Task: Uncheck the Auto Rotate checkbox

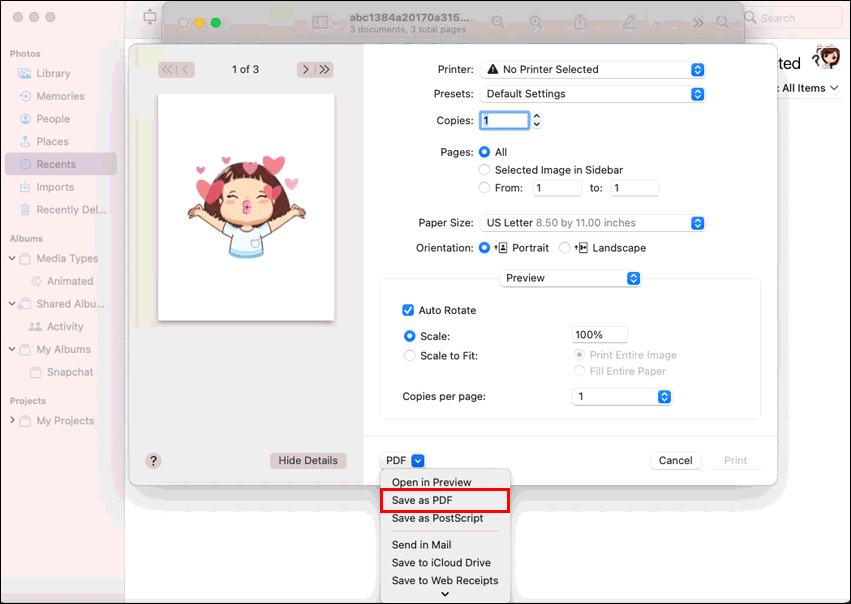Action: (408, 310)
